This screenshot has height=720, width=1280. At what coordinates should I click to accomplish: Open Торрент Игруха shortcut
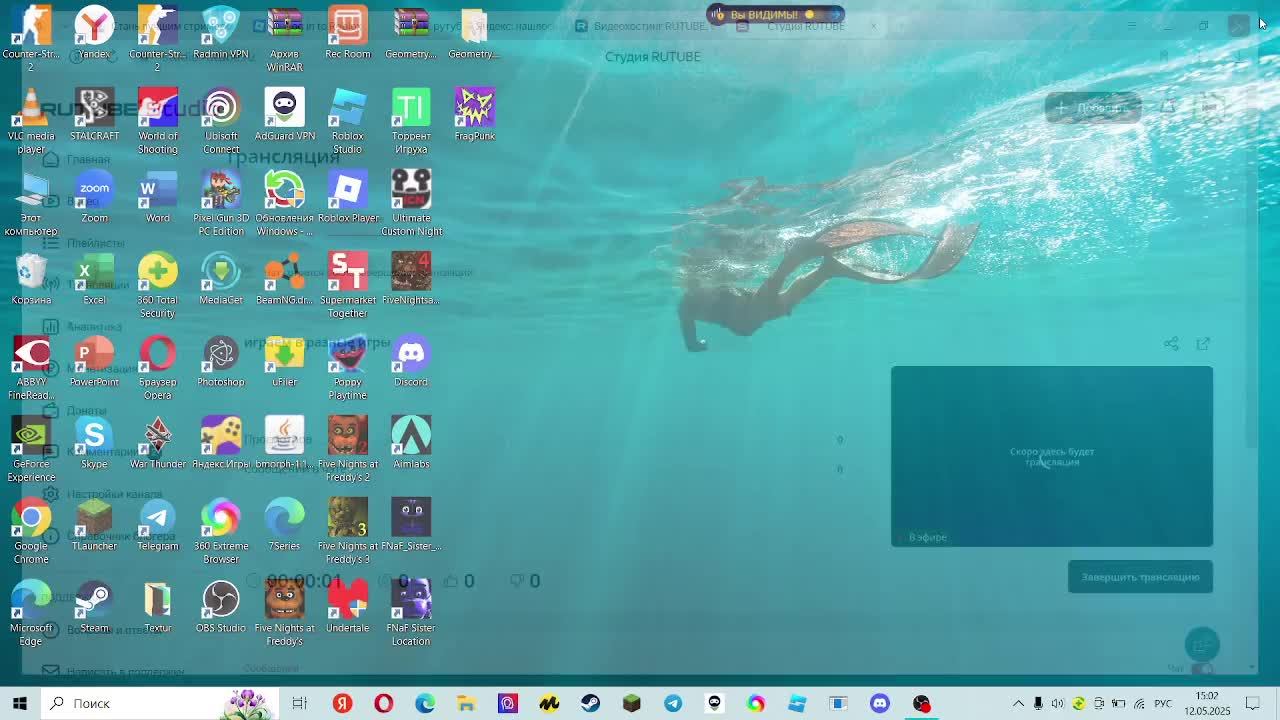point(411,122)
